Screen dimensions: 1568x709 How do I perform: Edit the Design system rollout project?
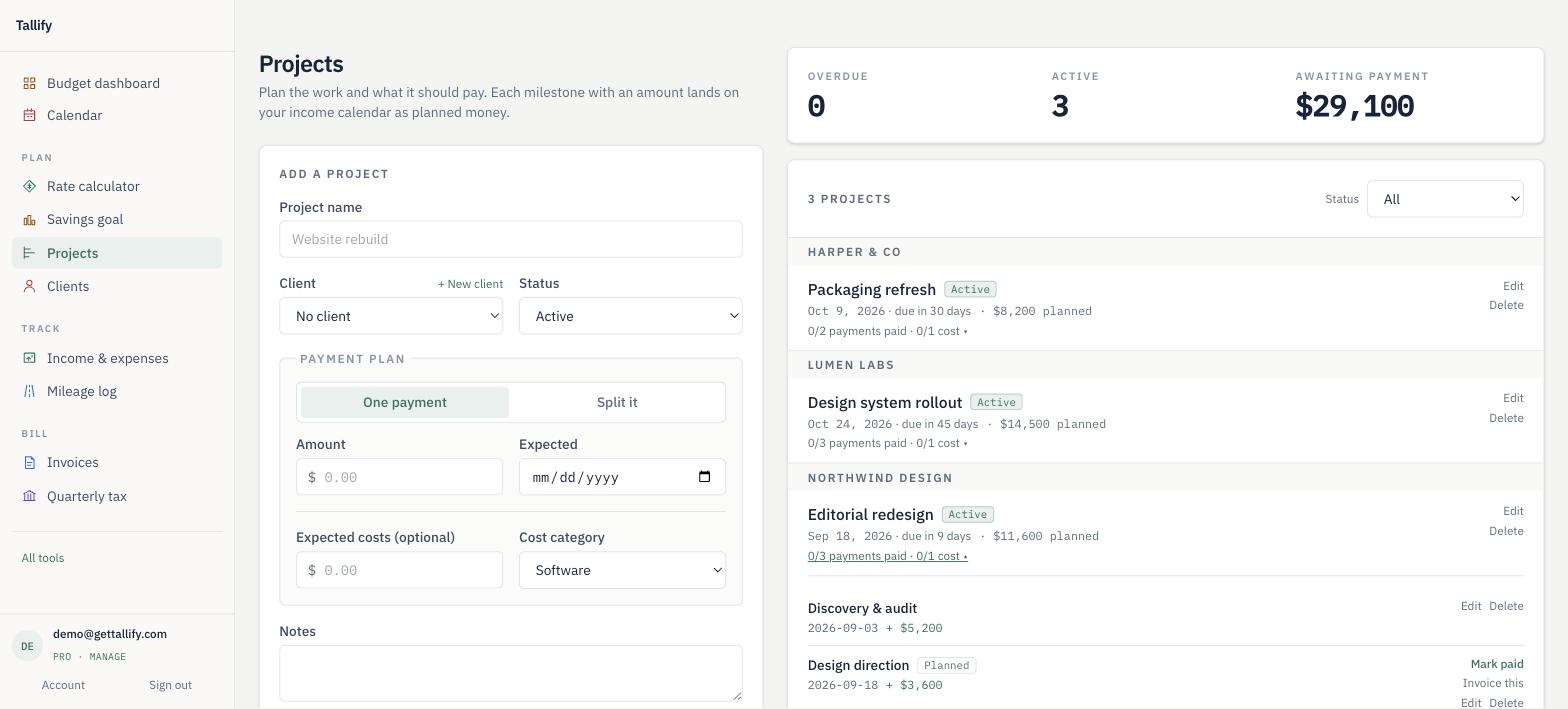tap(1513, 398)
